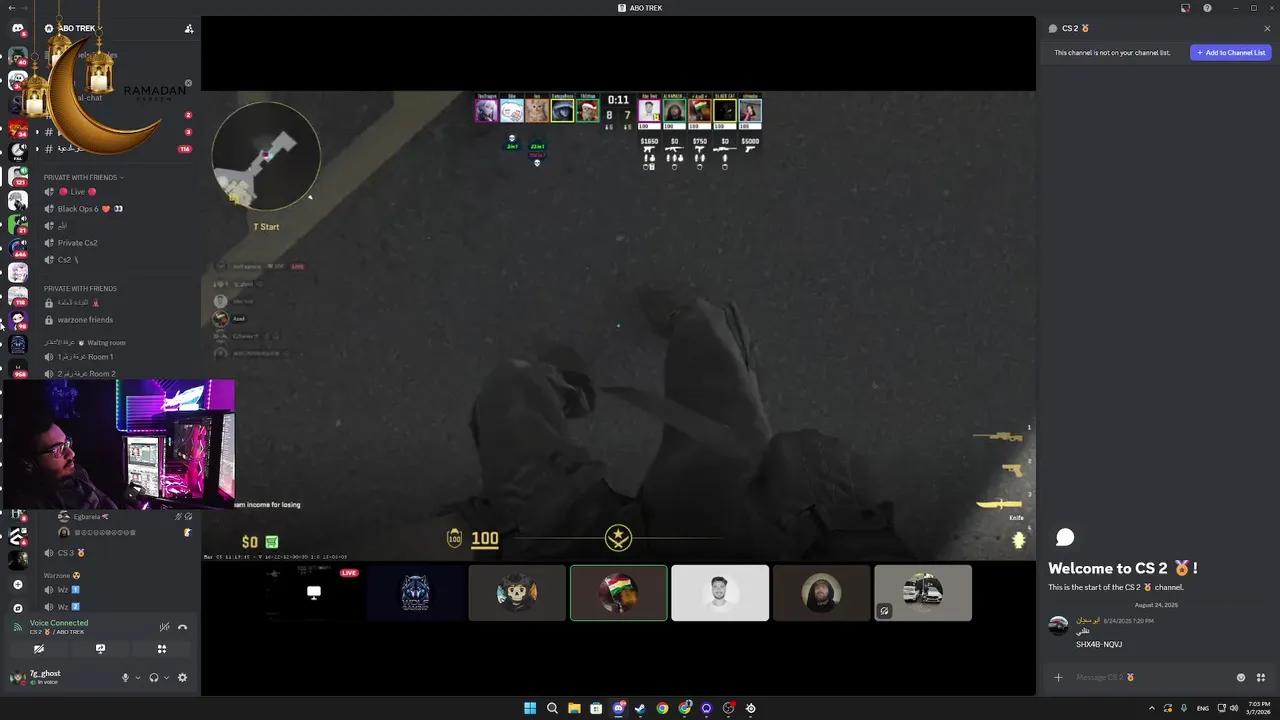Open server with 958 badge
Screen dimensions: 1280x720
18,368
